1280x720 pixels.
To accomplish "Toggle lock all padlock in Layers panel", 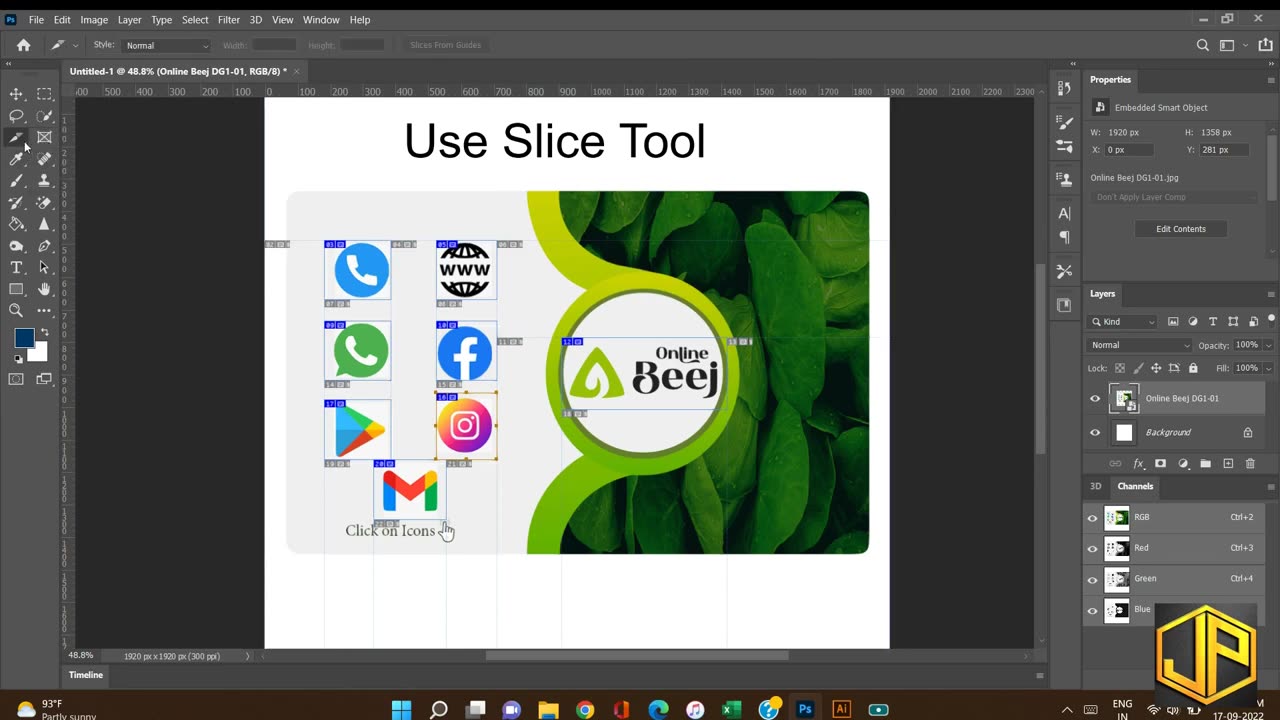I will tap(1193, 368).
